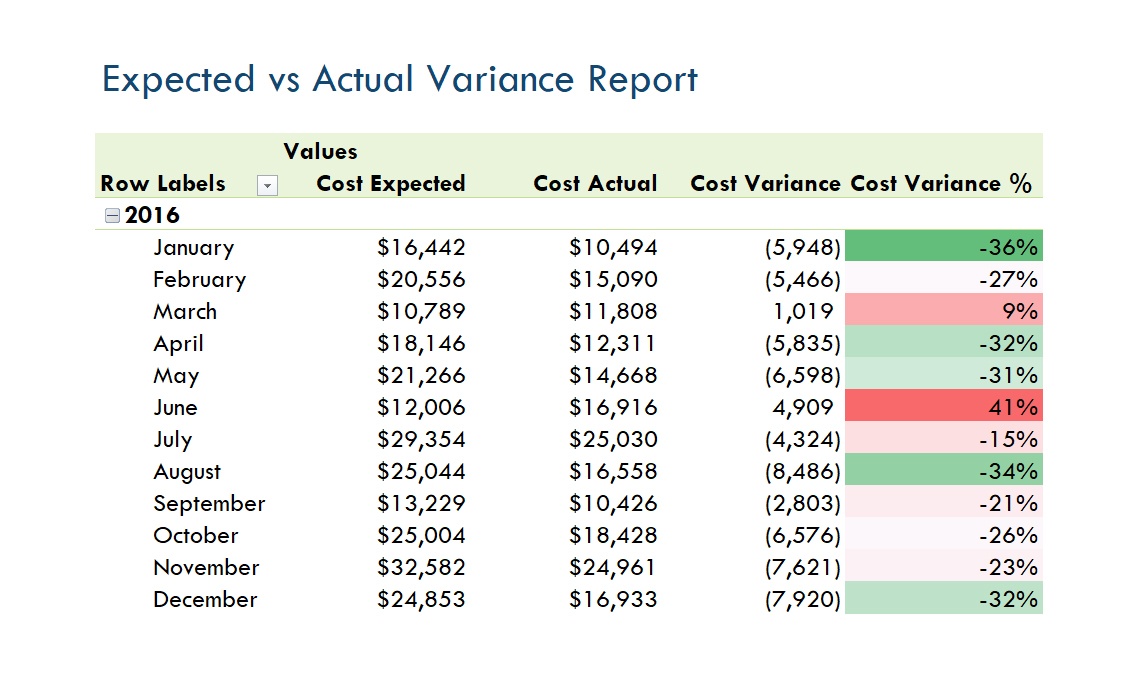Select the October row label
Screen dimensions: 1140x687
click(x=196, y=535)
